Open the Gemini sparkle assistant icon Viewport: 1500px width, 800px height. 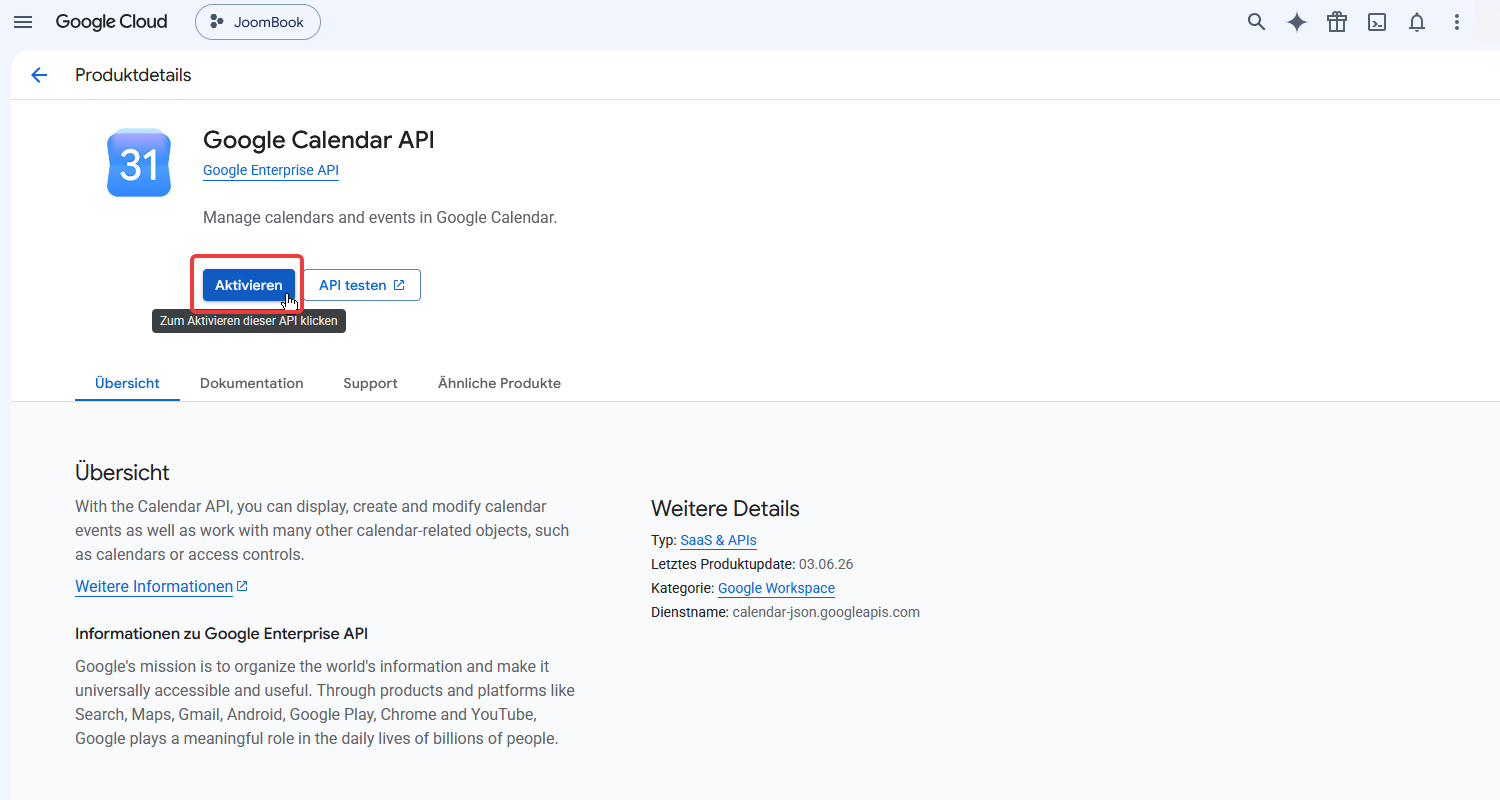(1297, 22)
